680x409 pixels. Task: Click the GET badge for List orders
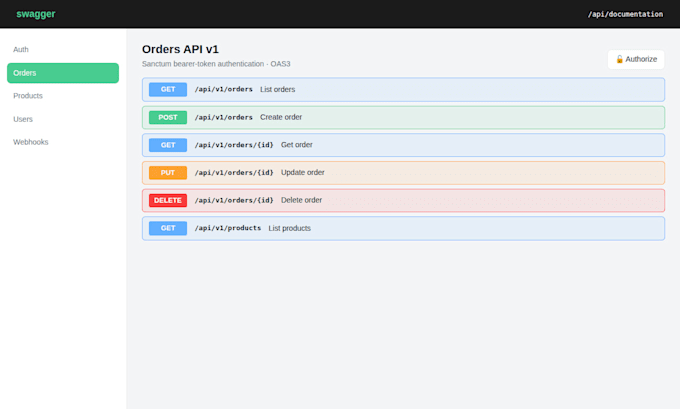168,89
